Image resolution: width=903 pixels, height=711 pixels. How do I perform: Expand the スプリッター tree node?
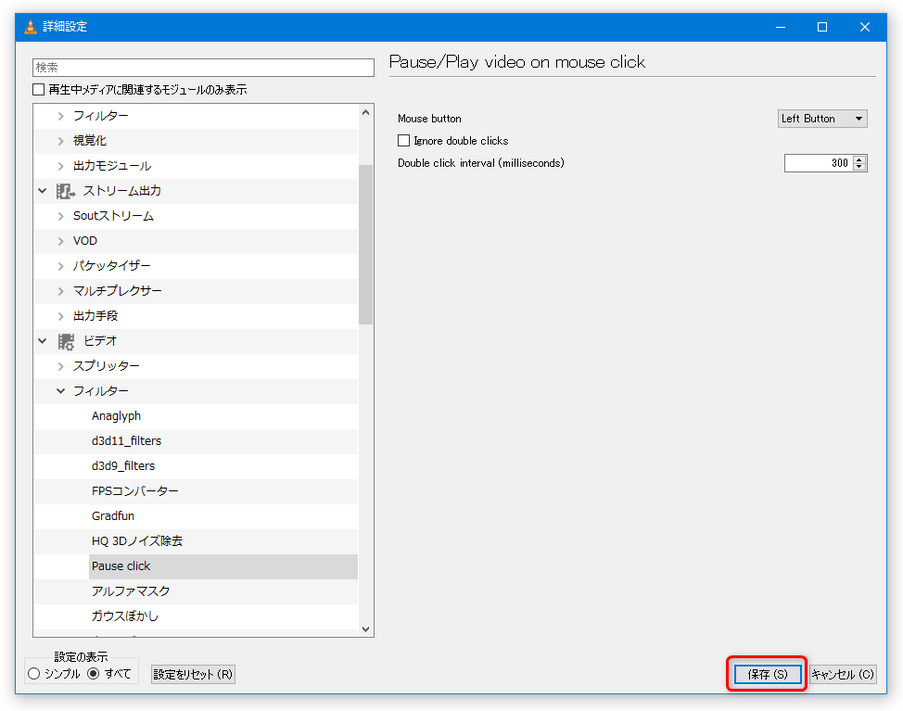tap(60, 366)
